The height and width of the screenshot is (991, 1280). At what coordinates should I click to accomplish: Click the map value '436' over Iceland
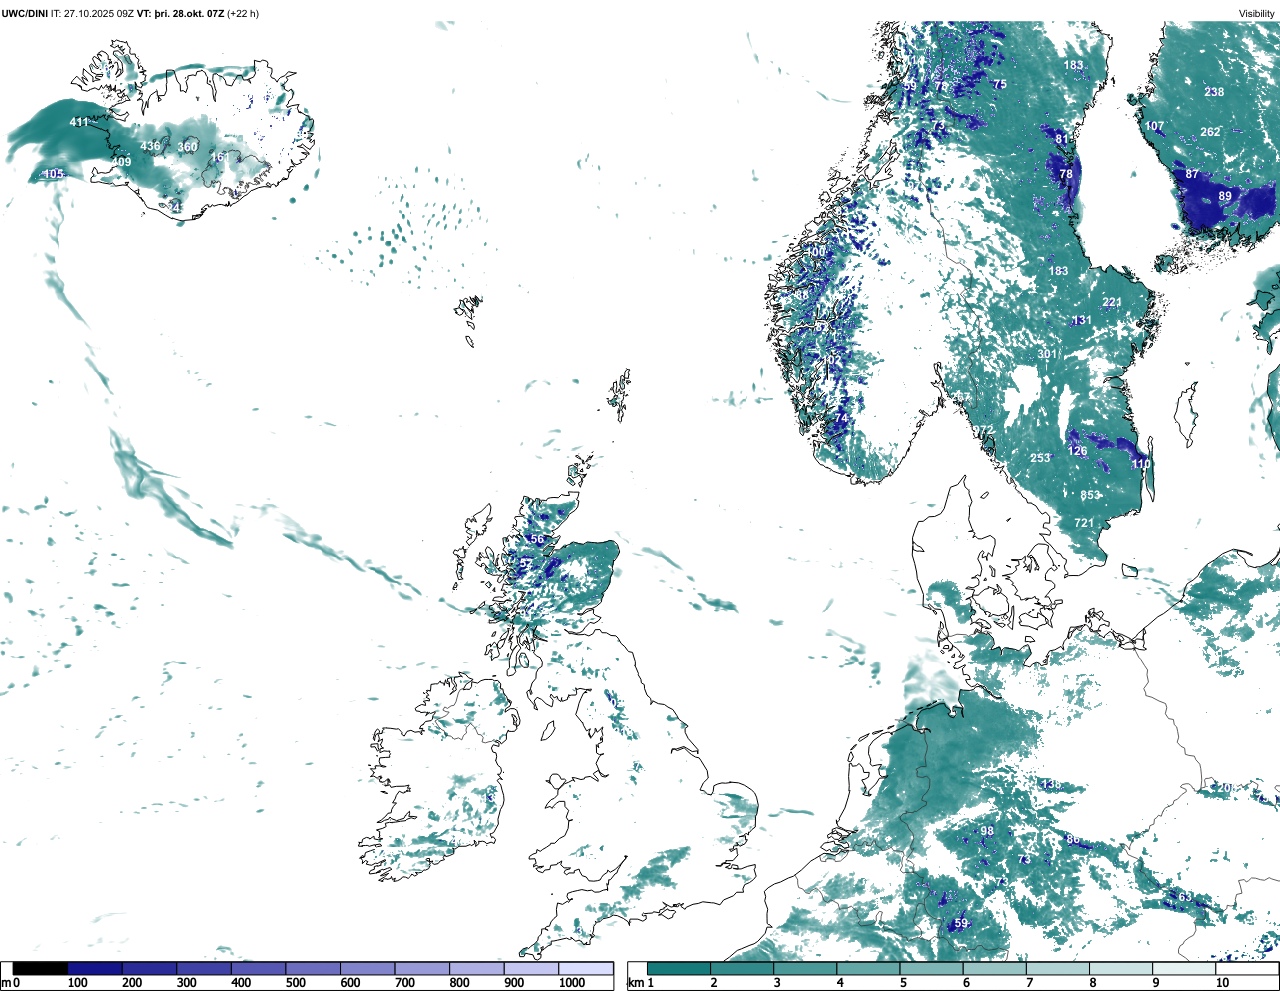point(150,146)
